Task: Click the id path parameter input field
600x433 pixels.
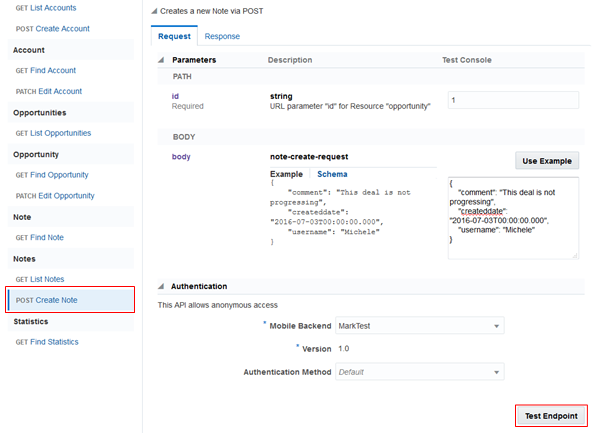Action: pyautogui.click(x=513, y=100)
